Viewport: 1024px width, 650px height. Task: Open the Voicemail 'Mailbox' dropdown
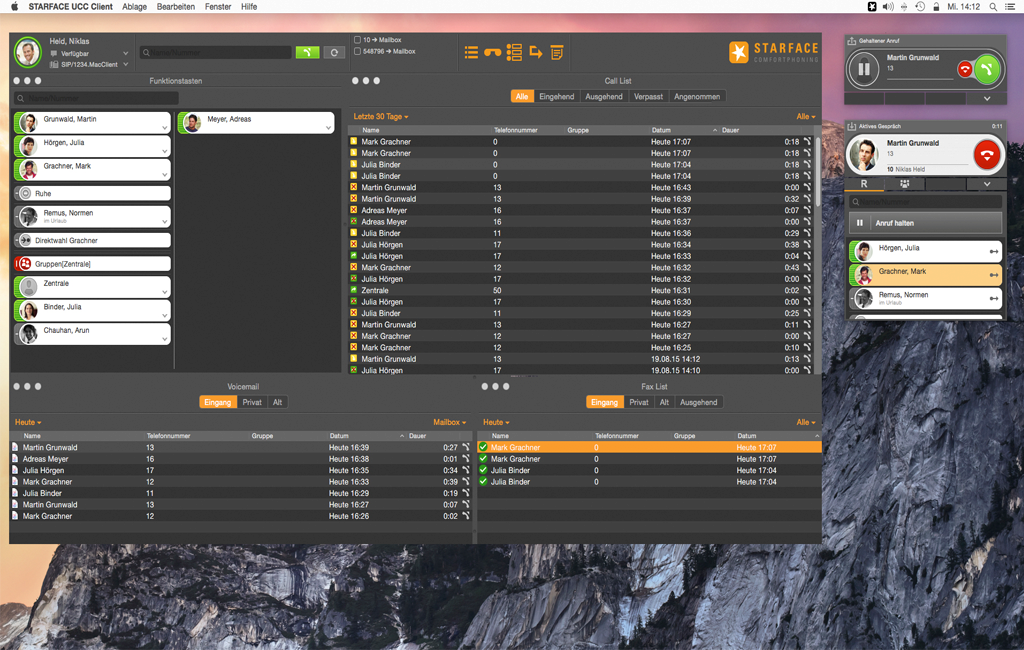449,423
